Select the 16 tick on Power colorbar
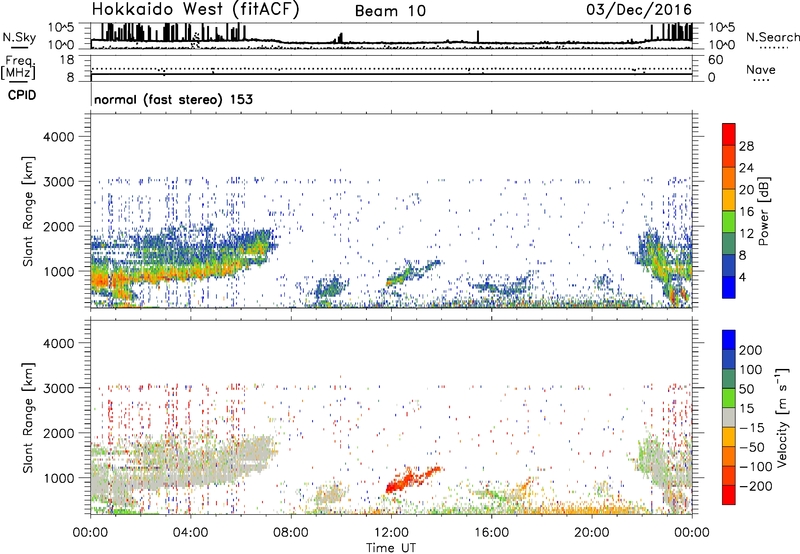 pos(746,212)
